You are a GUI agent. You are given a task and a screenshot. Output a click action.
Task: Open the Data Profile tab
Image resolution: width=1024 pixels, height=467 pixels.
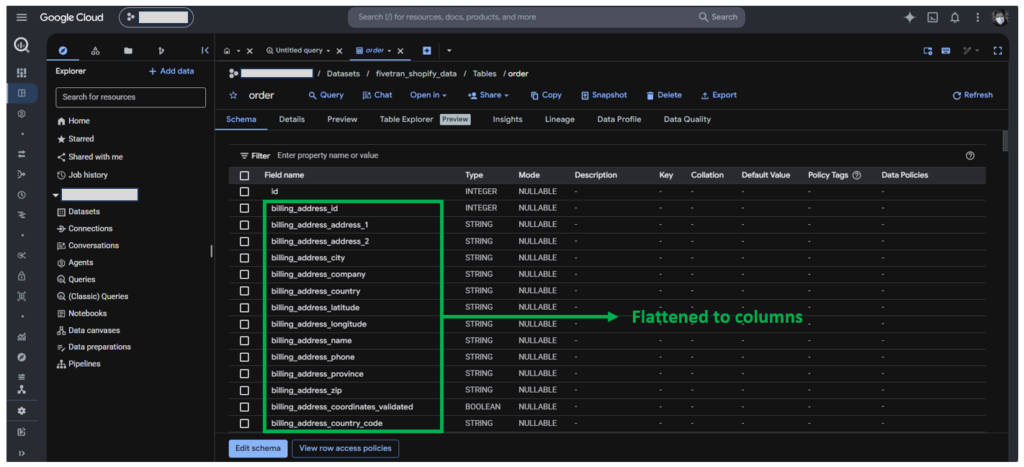(x=619, y=120)
